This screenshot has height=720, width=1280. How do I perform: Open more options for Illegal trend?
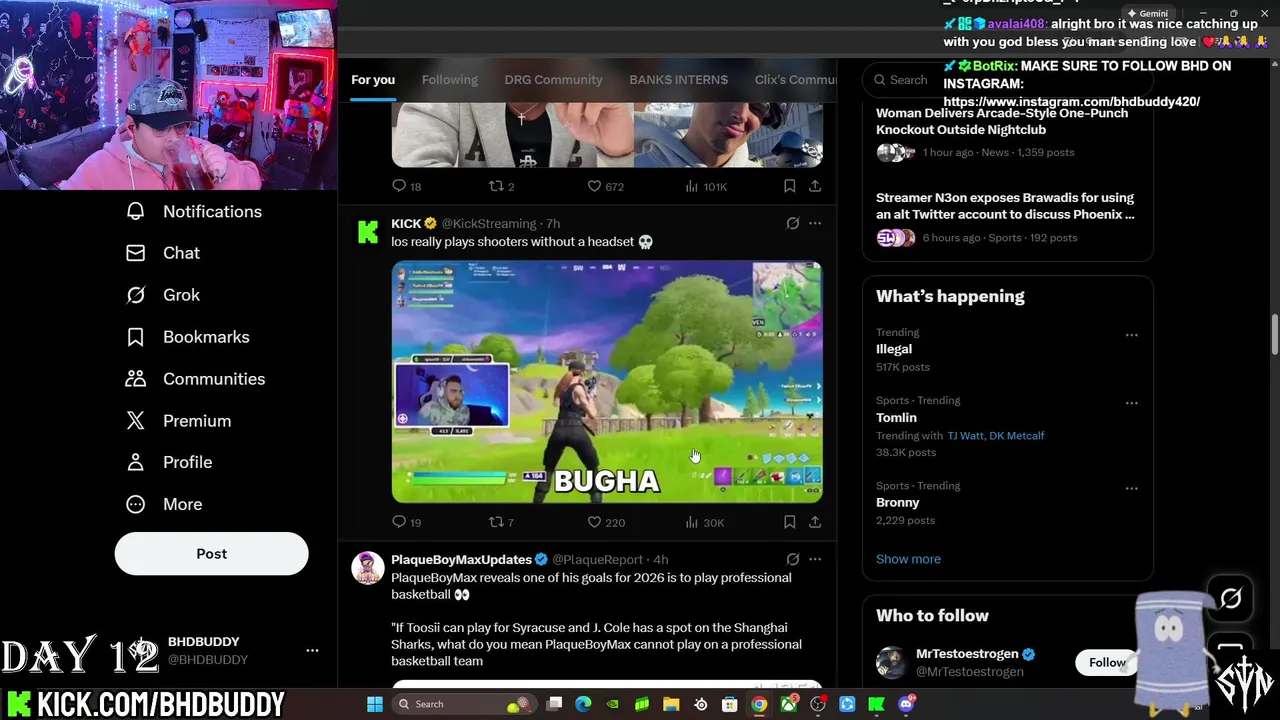(x=1131, y=335)
